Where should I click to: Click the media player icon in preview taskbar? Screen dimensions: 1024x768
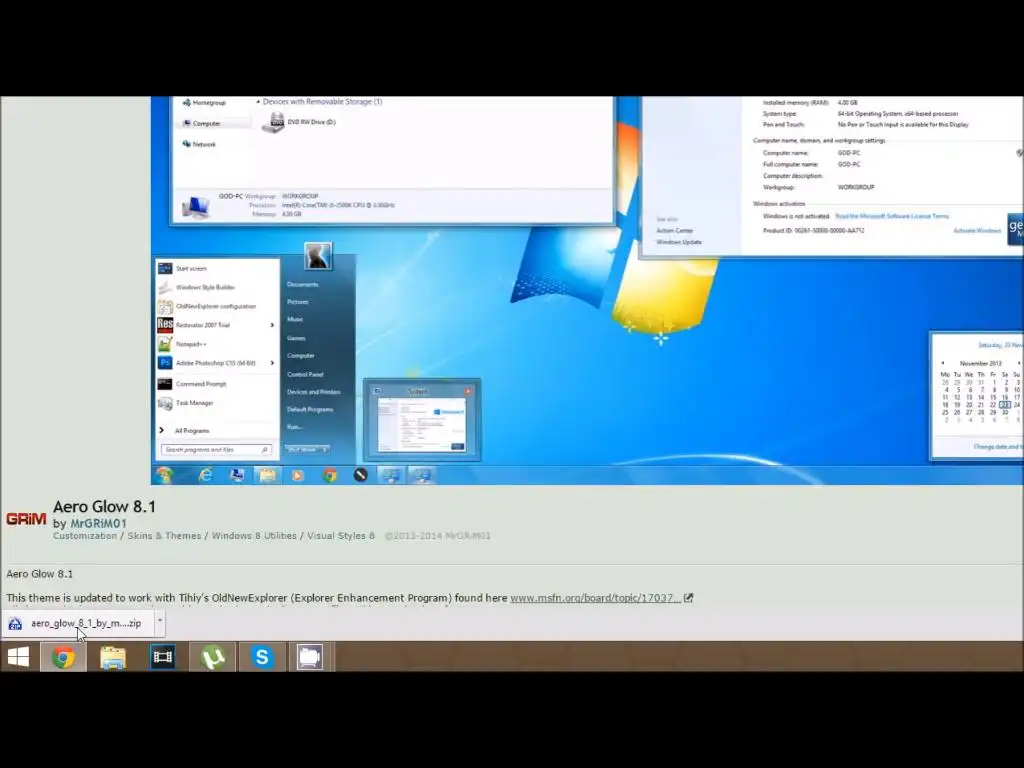[x=298, y=475]
